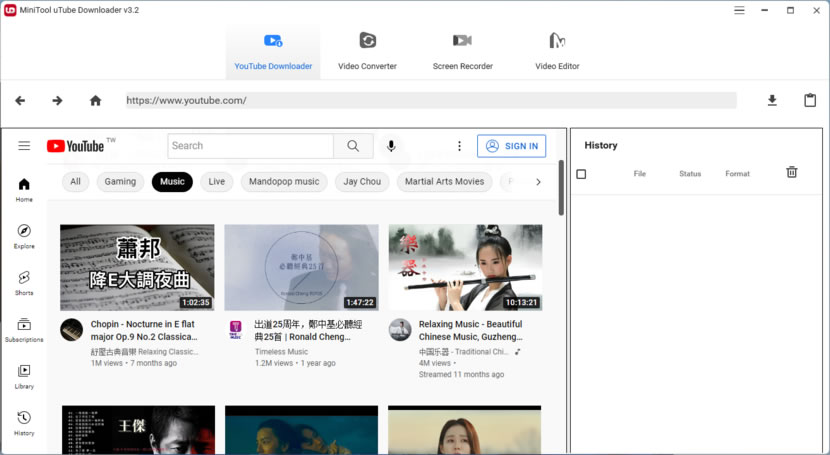
Task: Open the Ronald Cheng video thumbnail
Action: pyautogui.click(x=302, y=267)
